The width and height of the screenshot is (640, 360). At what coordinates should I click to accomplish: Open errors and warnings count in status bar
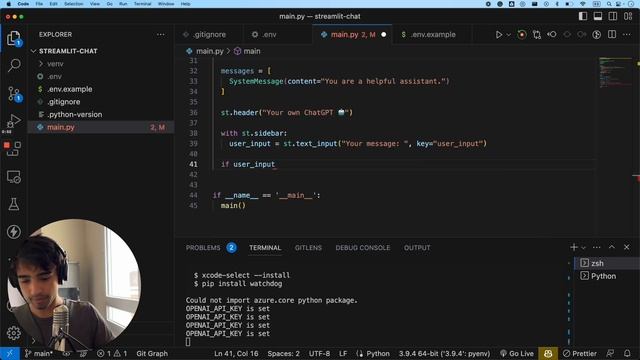coord(112,353)
